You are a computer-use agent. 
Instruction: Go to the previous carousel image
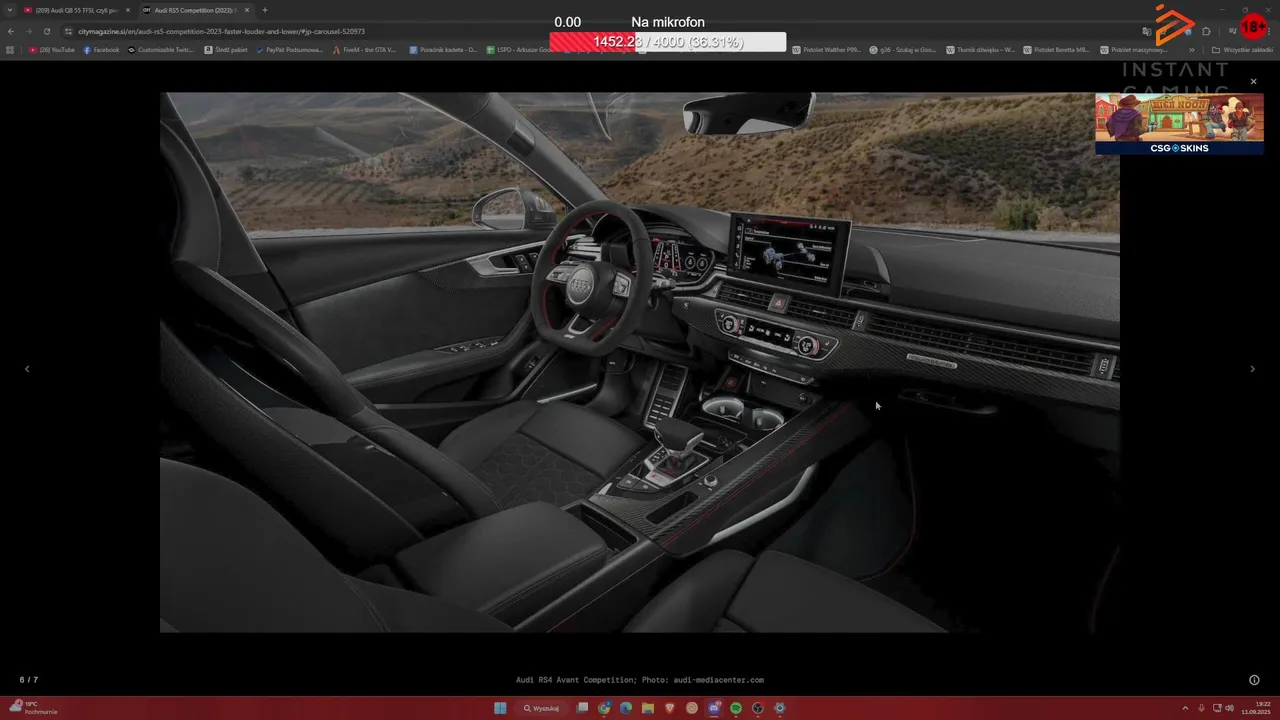point(27,369)
